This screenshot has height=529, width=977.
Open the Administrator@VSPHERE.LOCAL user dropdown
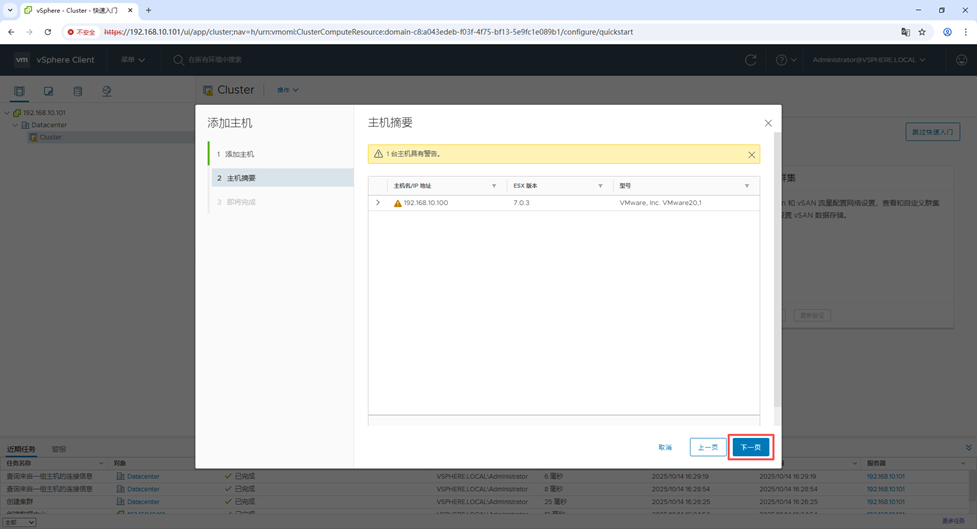(x=868, y=60)
